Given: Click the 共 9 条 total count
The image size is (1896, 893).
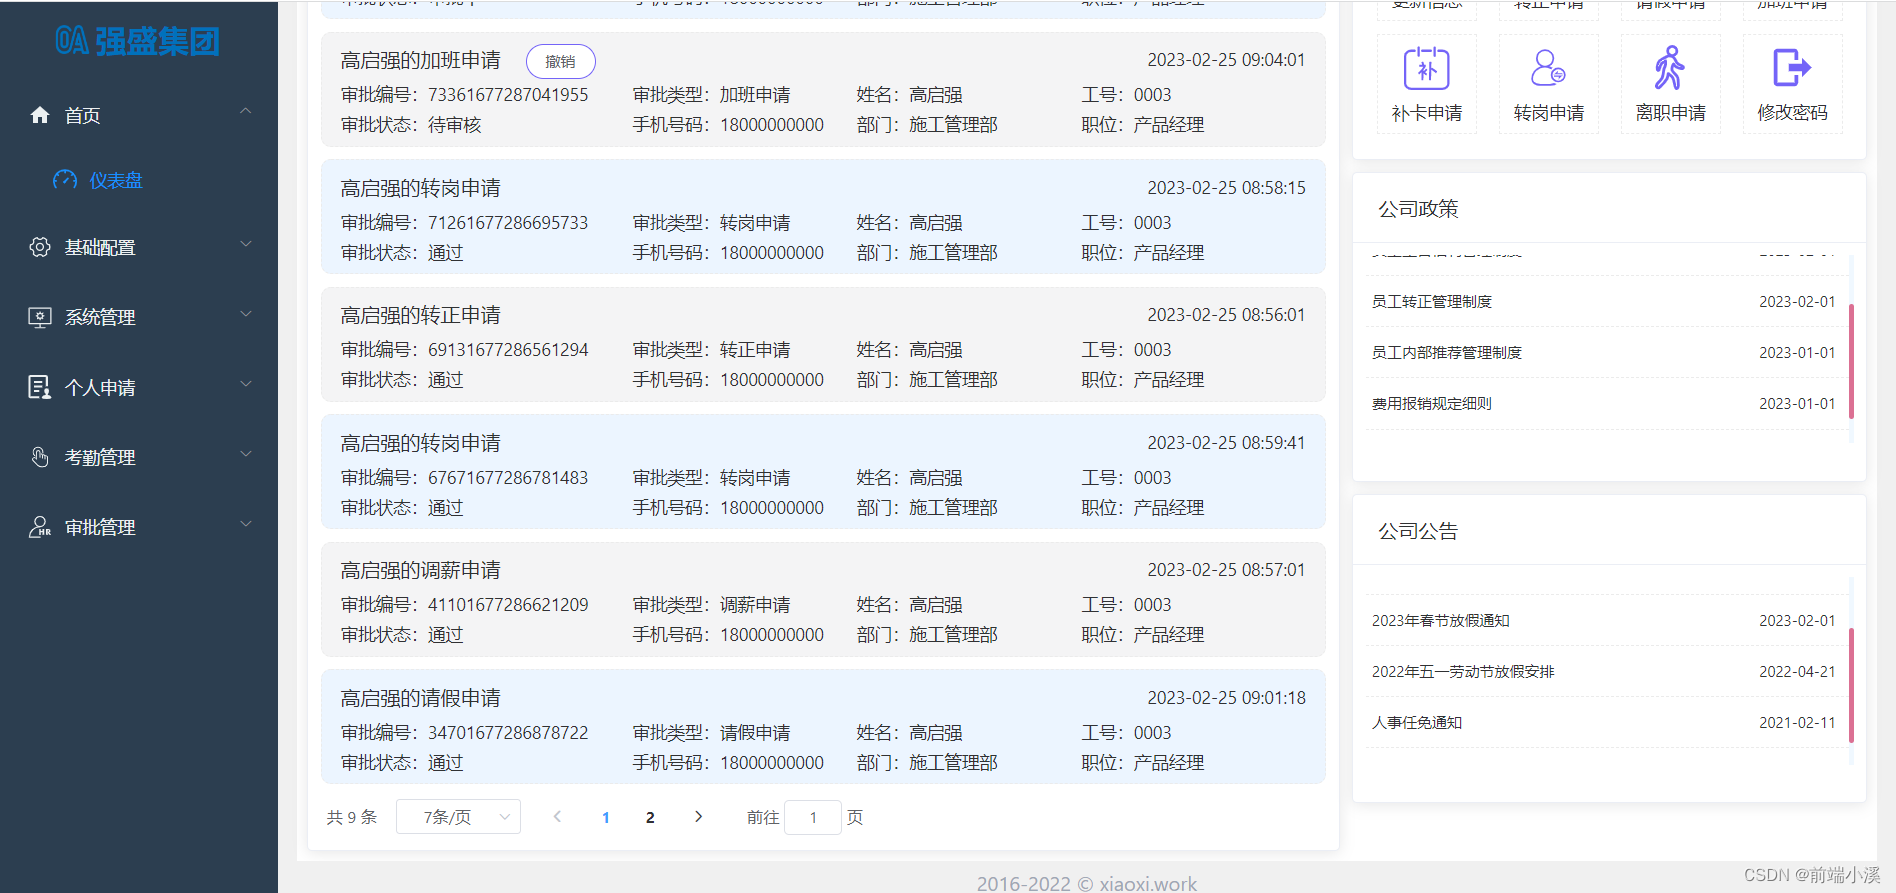Looking at the screenshot, I should (x=352, y=818).
